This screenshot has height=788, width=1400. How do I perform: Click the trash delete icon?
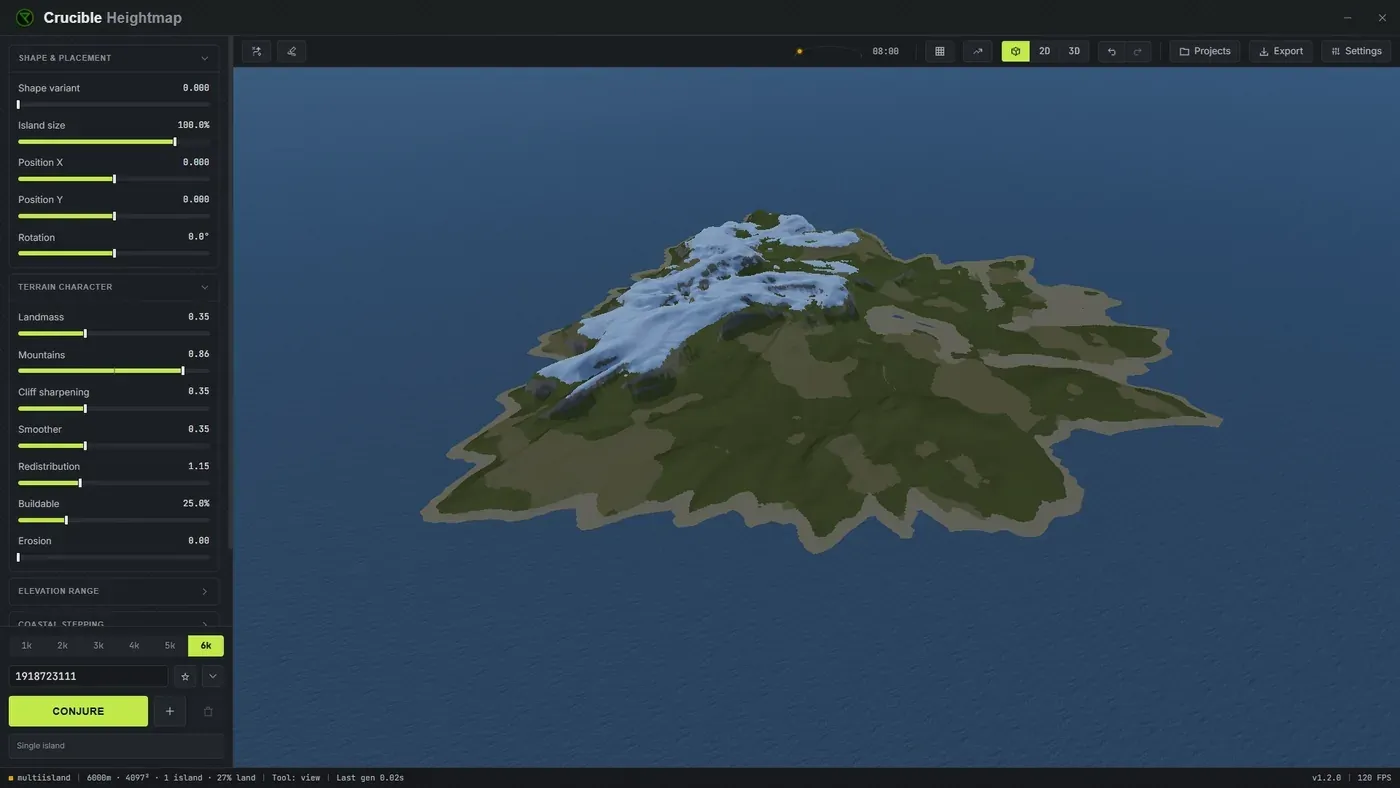click(x=208, y=711)
